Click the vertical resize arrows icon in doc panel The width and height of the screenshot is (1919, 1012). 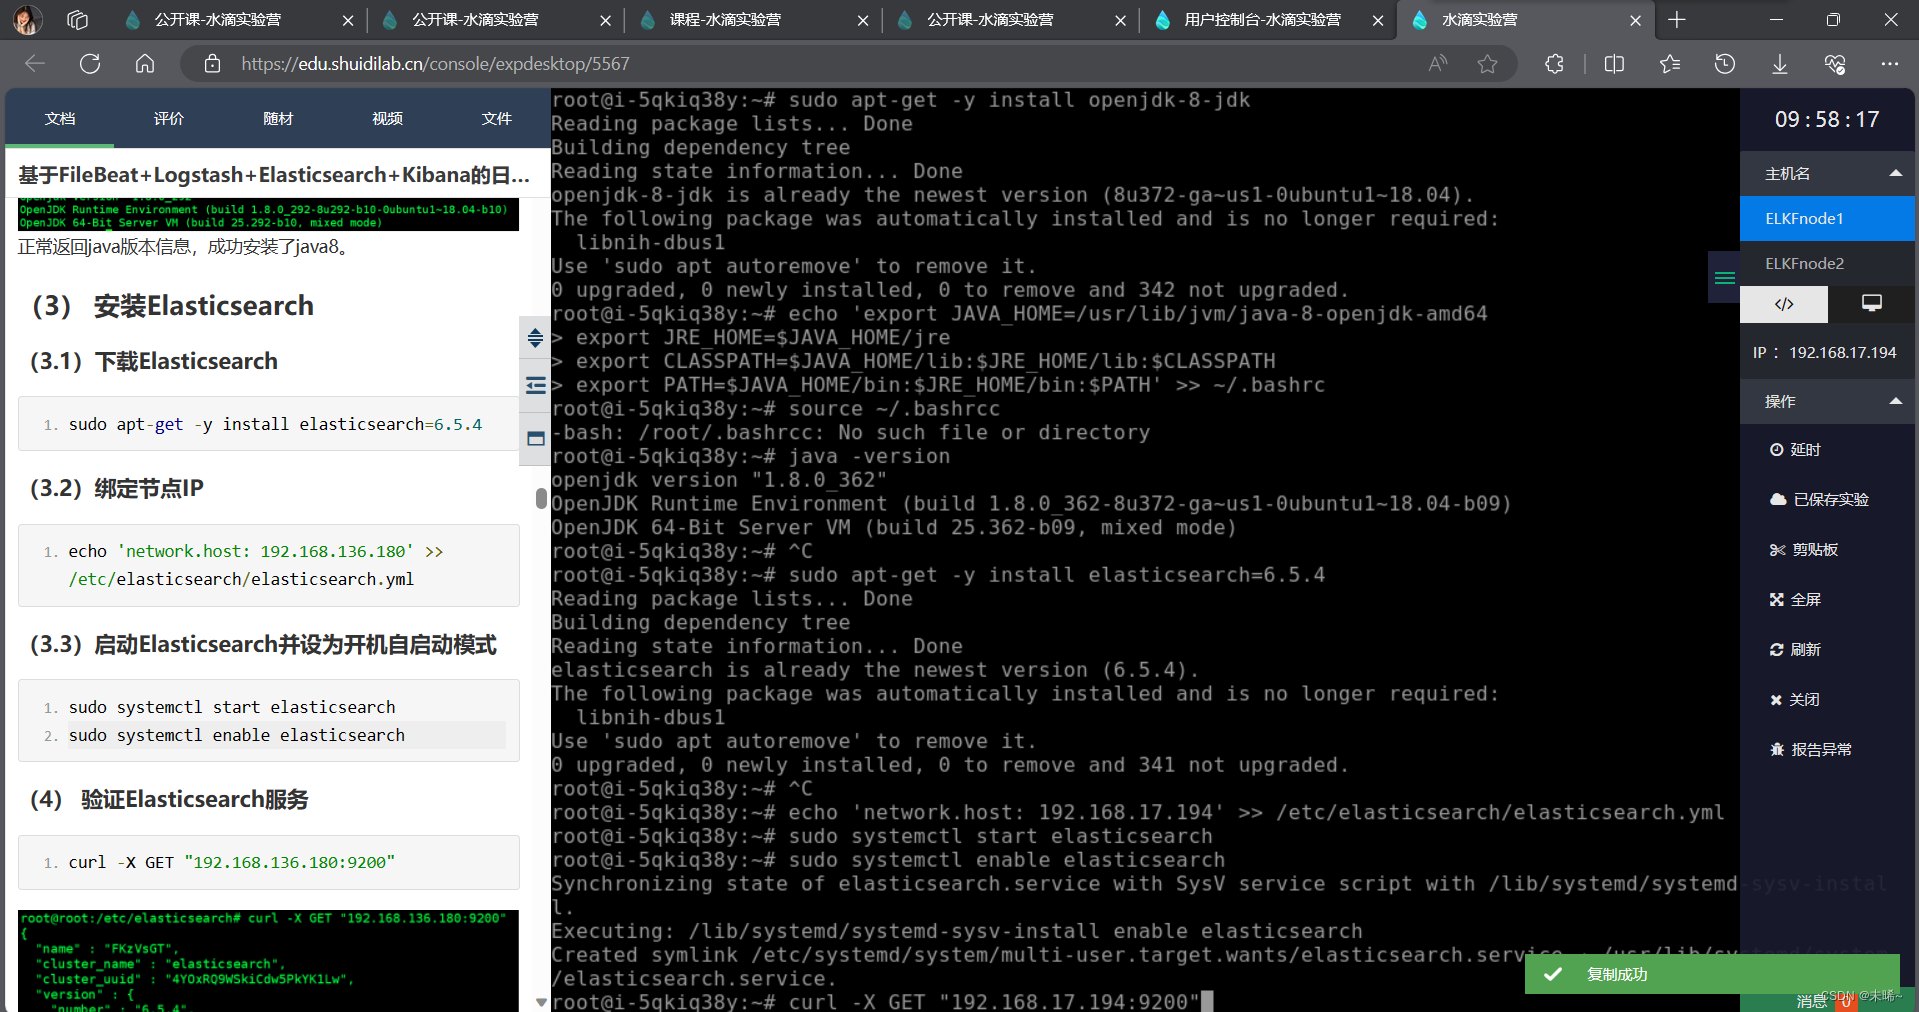[535, 338]
